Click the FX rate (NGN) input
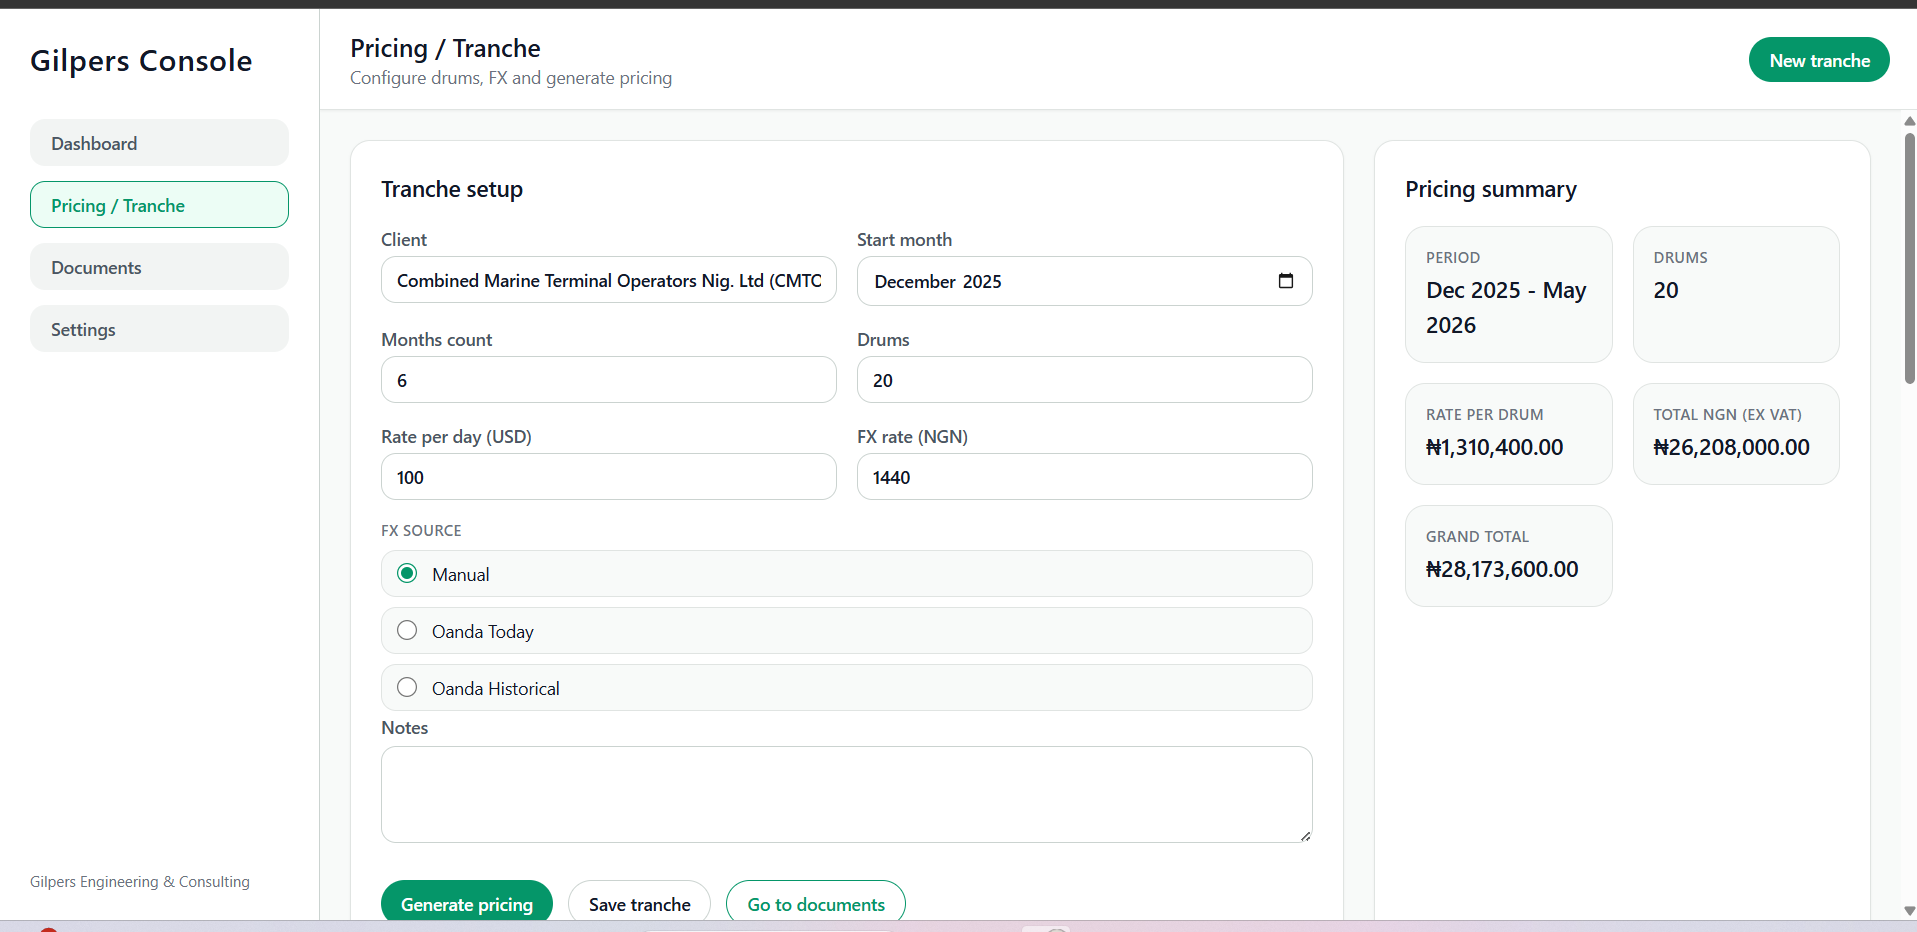Screen dimensions: 1917x932 point(1084,477)
